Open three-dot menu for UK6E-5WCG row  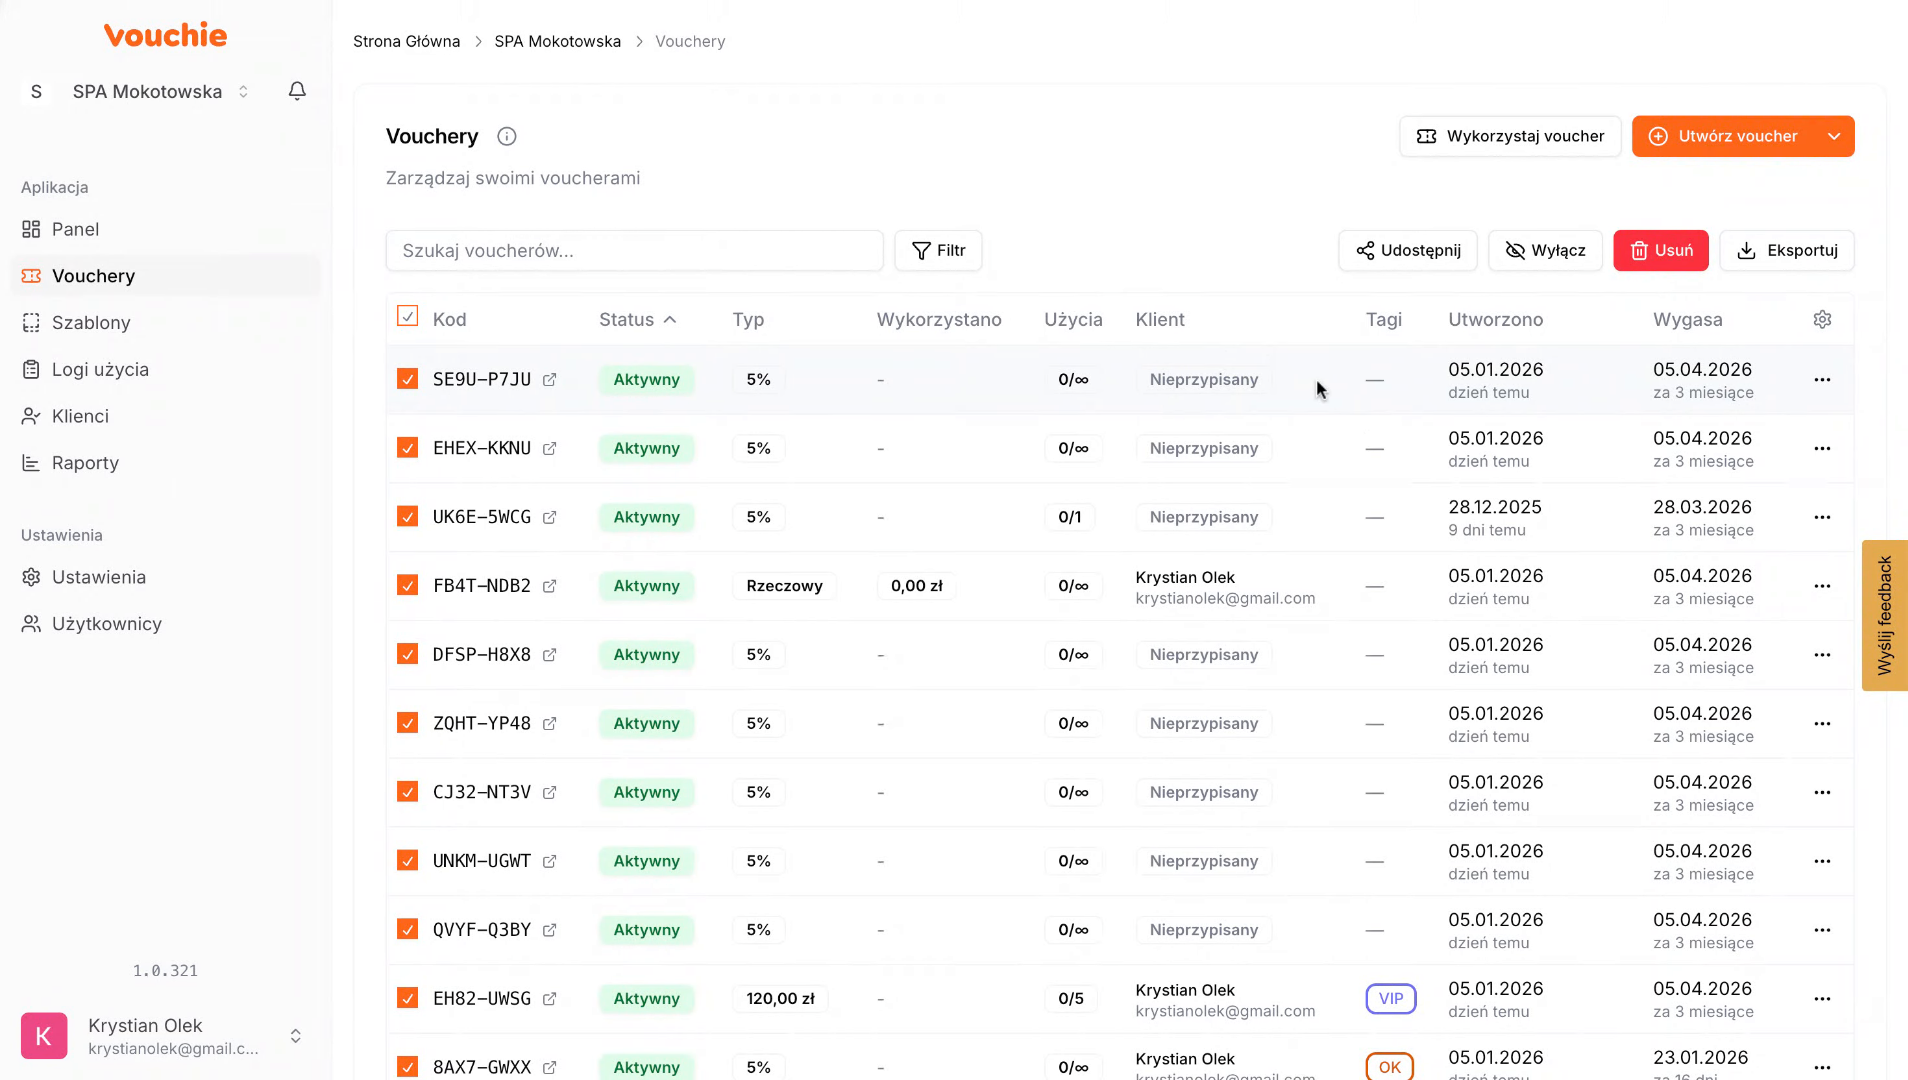[x=1822, y=517]
